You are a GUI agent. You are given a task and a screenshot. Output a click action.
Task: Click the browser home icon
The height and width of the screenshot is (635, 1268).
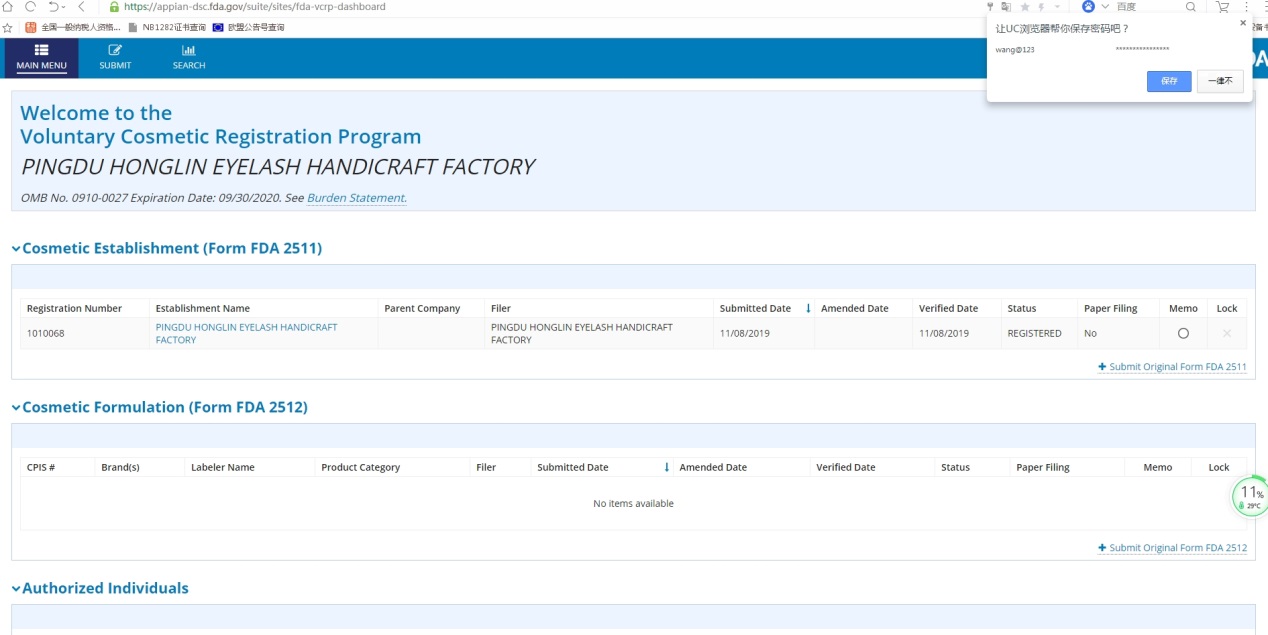9,7
